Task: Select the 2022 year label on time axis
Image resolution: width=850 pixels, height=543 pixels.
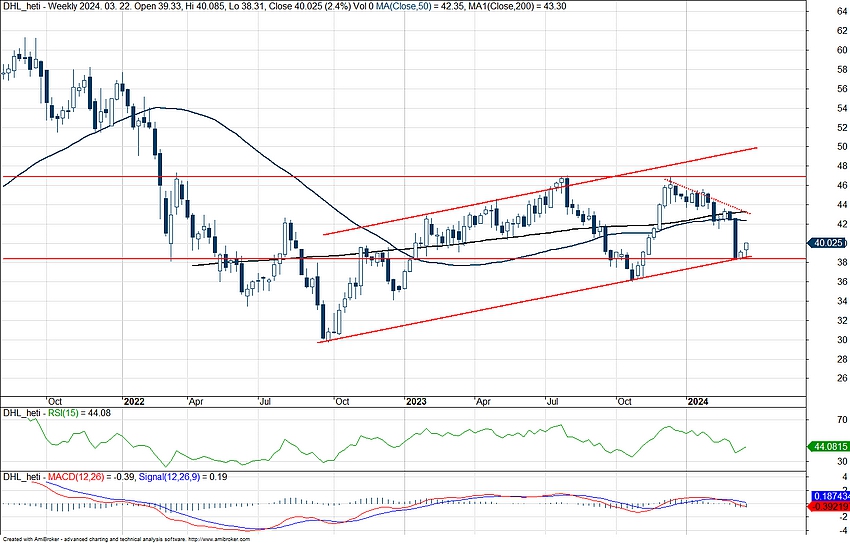Action: 135,400
